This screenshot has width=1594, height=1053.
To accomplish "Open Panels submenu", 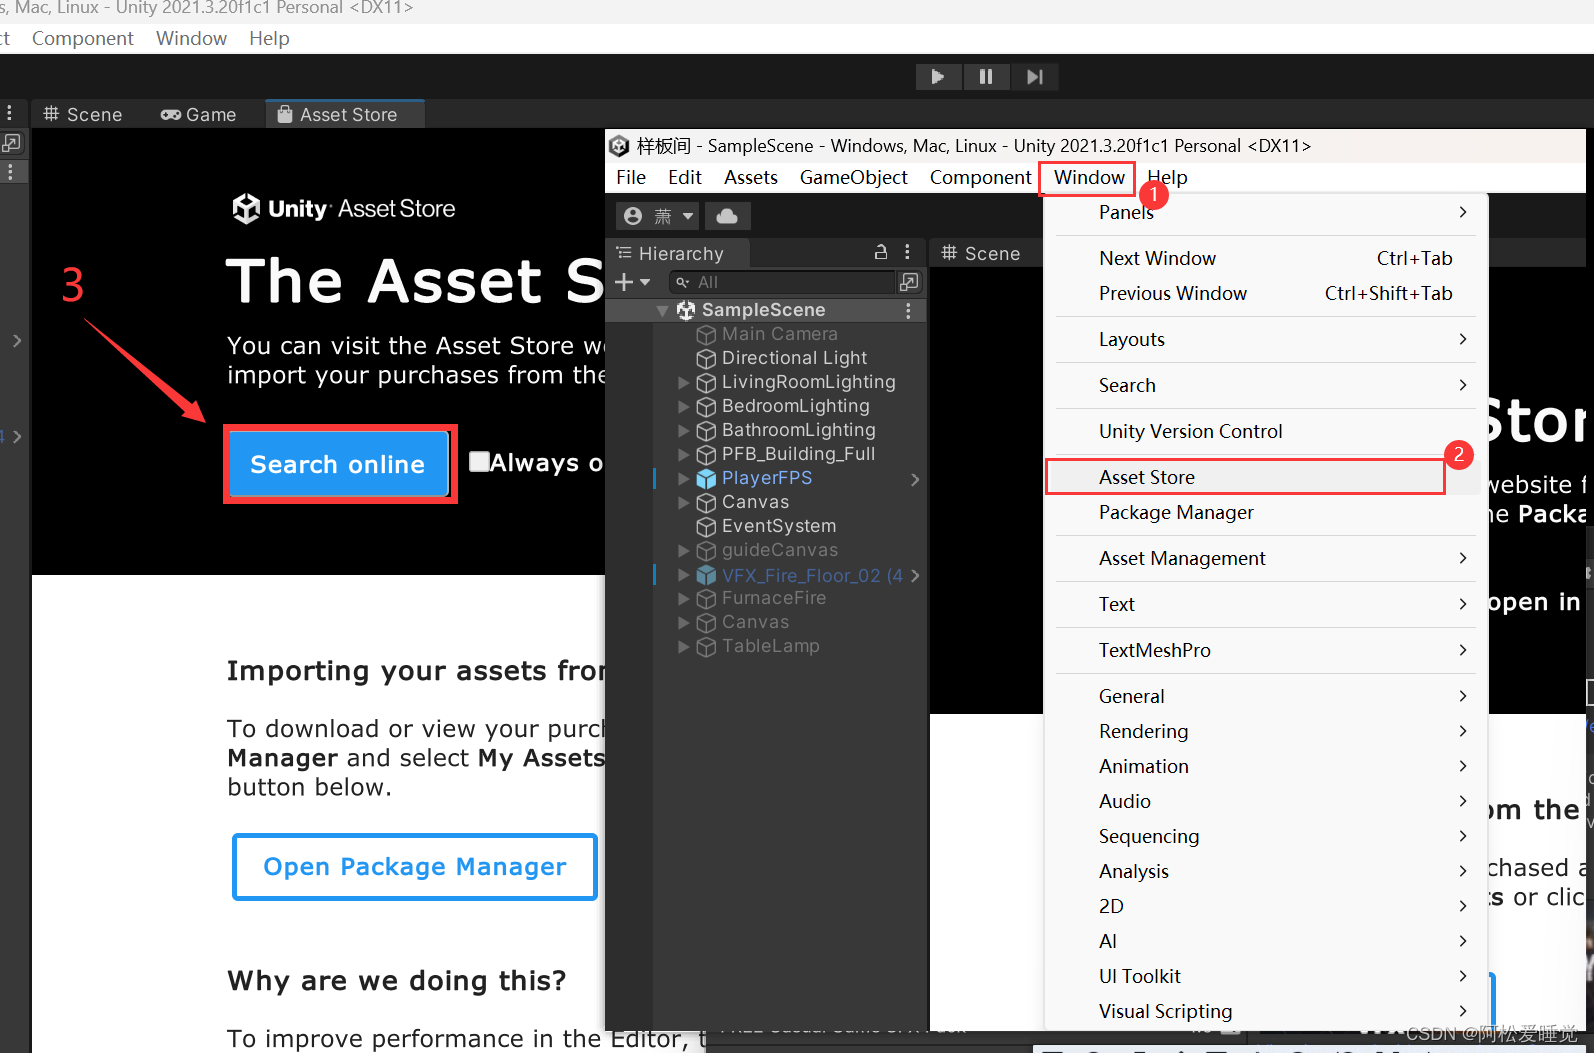I will point(1267,212).
